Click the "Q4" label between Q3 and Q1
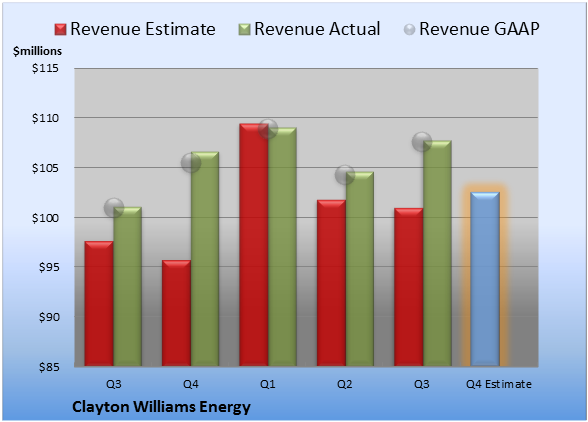 click(x=190, y=384)
